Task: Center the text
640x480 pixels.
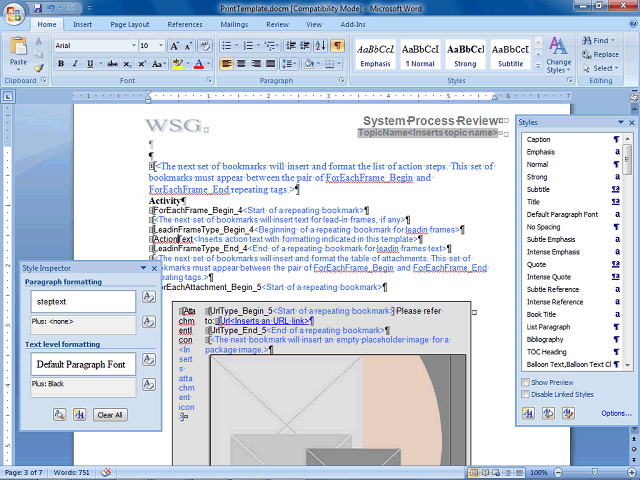Action: 241,64
